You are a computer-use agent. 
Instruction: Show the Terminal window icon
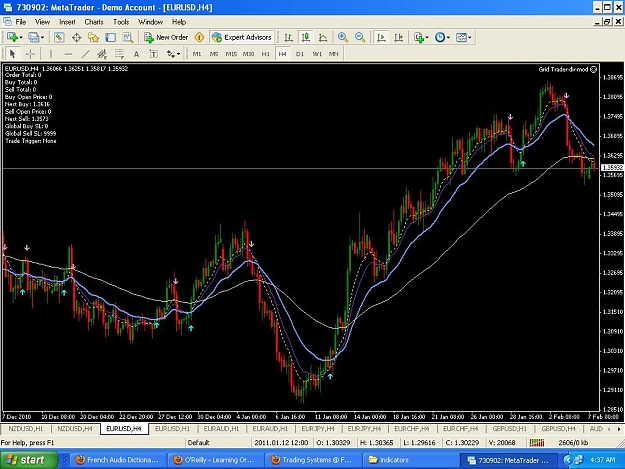click(110, 37)
